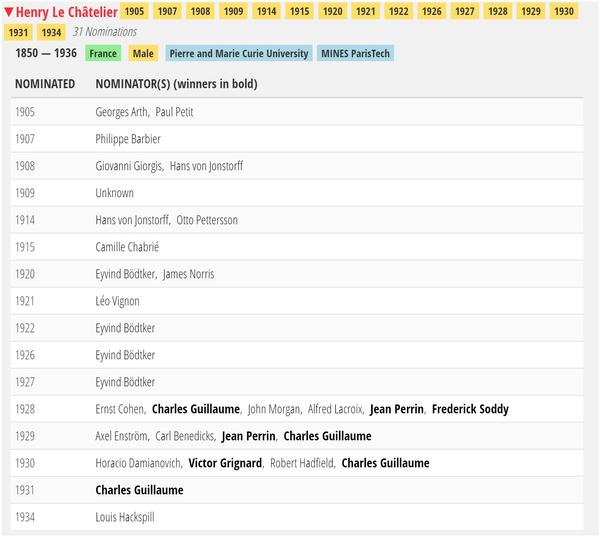Click the 31 Nominations count text
Screen dimensions: 600x537
[x=105, y=32]
